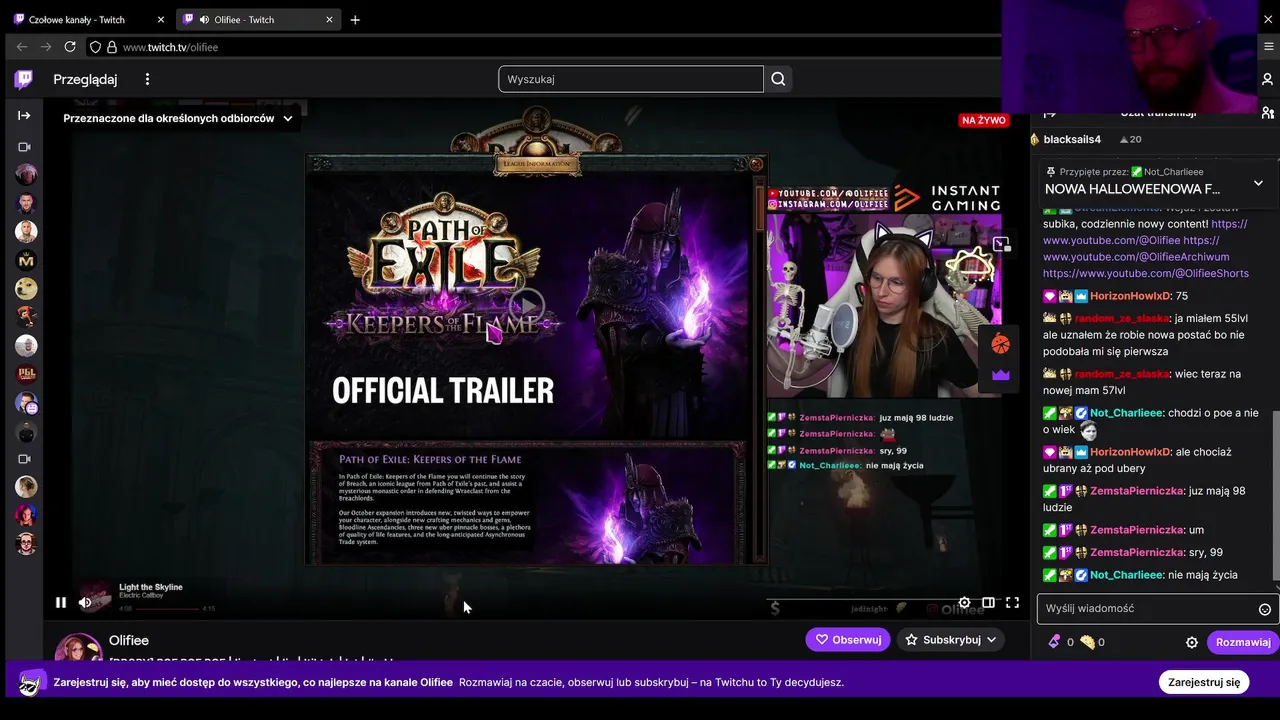
Task: Click the pink-haired channel avatar in sidebar
Action: (x=26, y=516)
